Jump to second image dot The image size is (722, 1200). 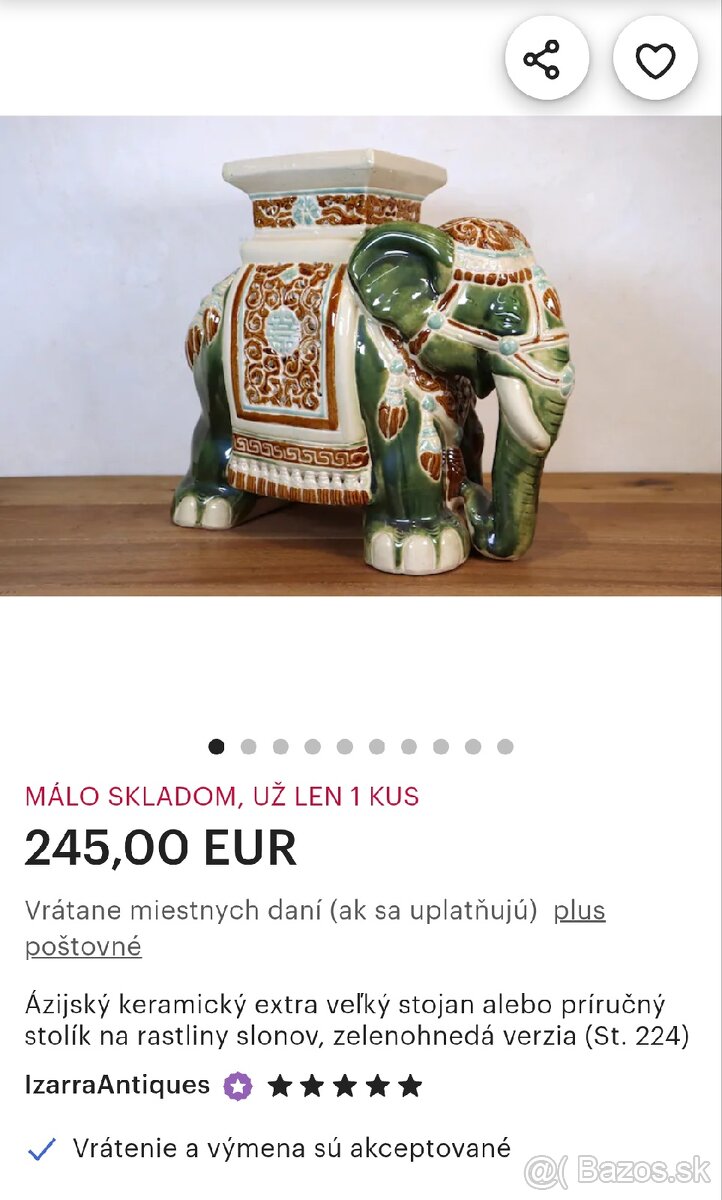248,746
